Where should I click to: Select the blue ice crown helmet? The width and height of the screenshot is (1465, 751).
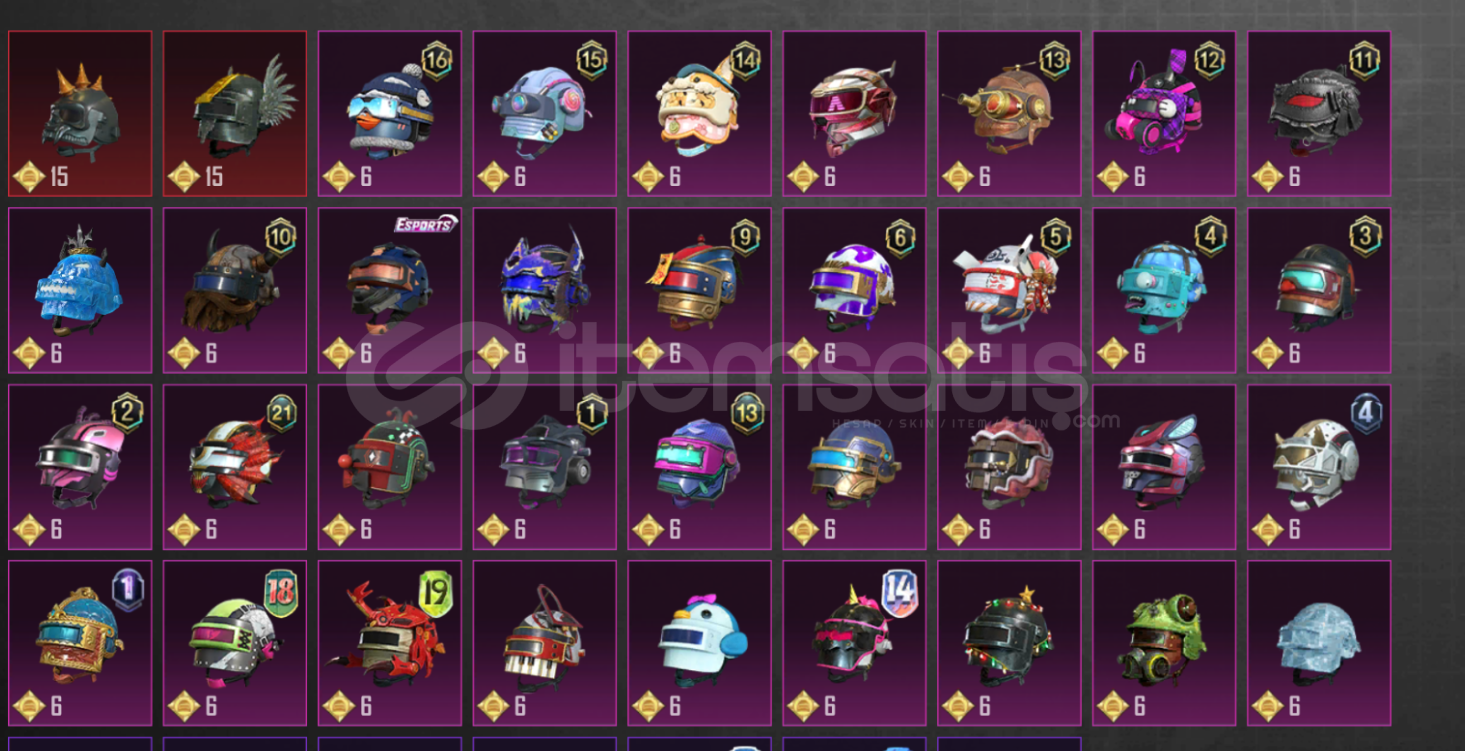[x=80, y=290]
